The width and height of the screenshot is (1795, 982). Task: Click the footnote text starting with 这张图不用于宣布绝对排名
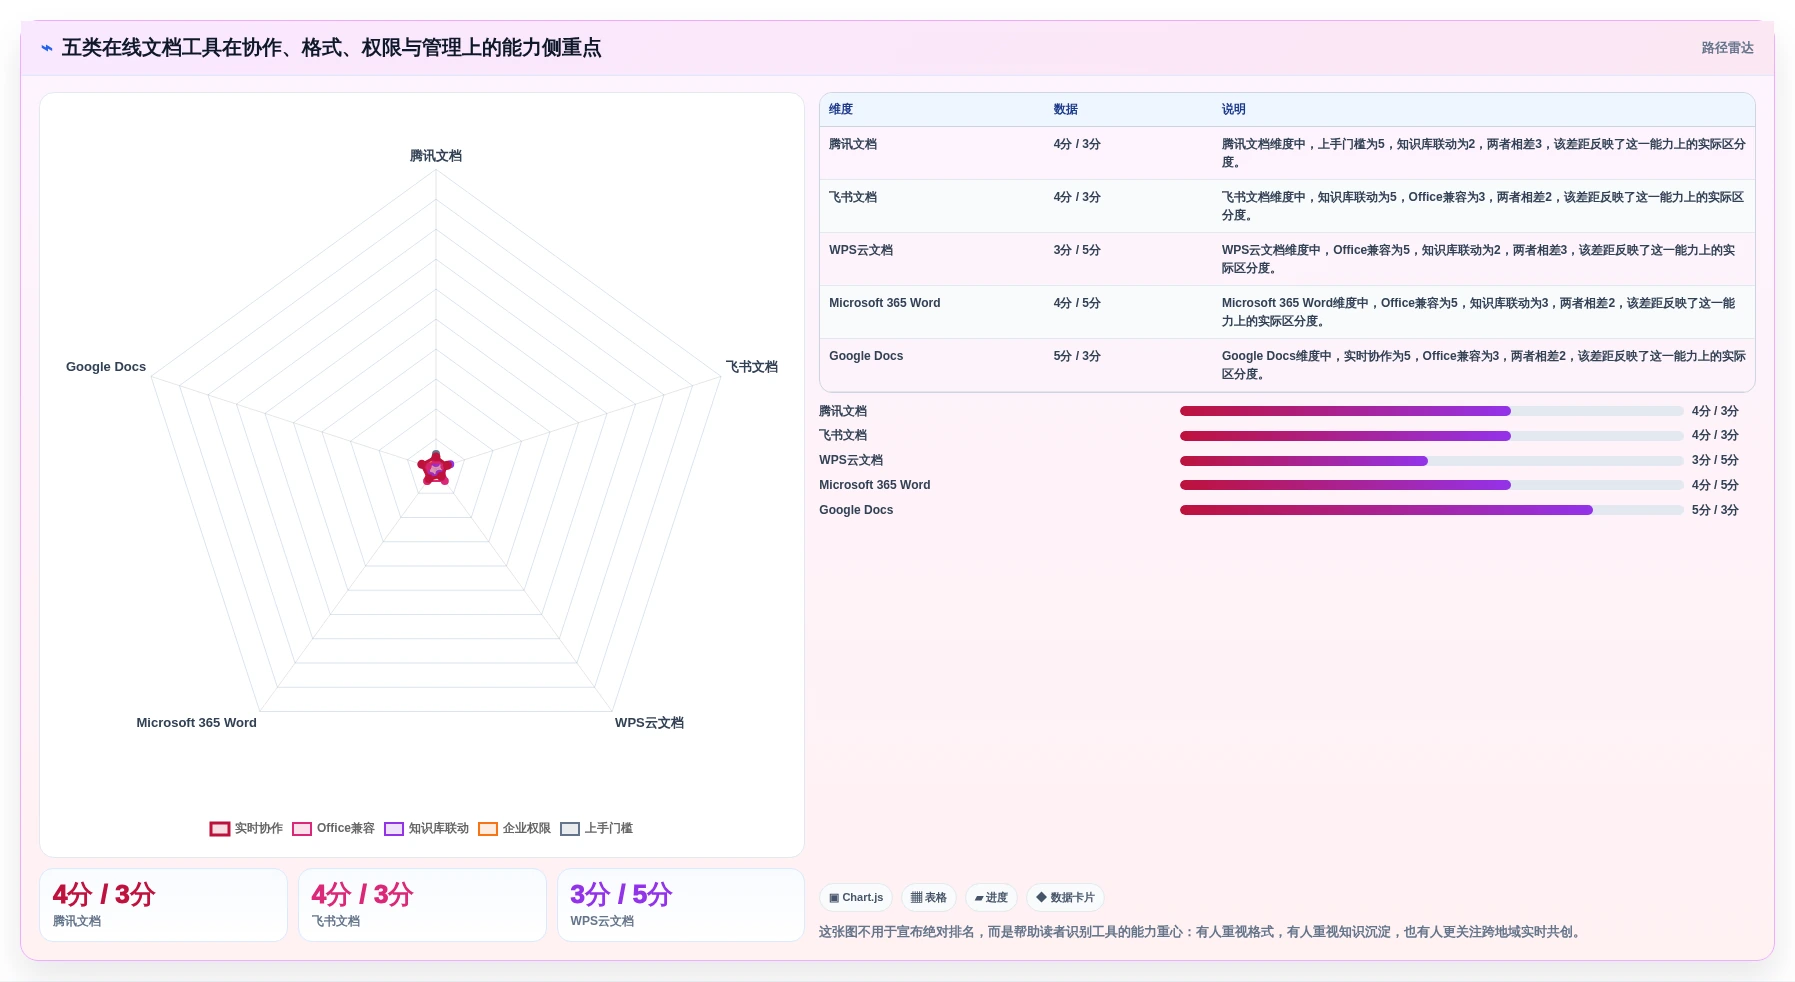[1200, 932]
